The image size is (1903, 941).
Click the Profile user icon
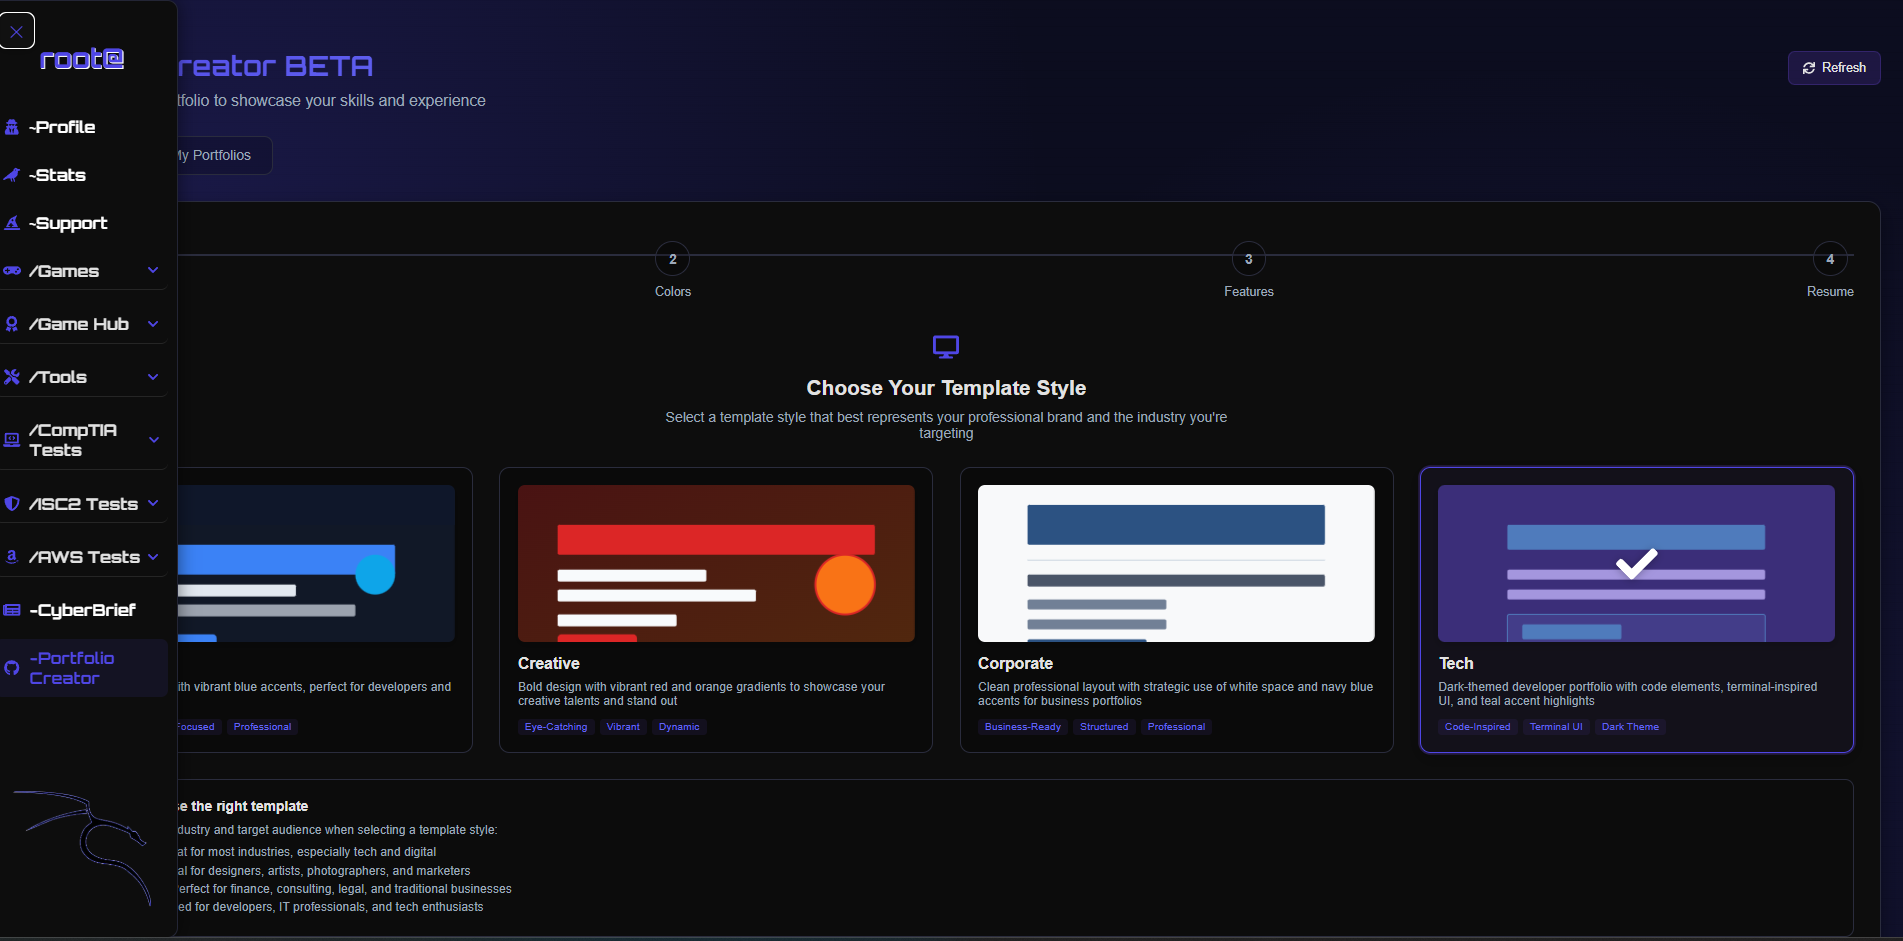[12, 127]
